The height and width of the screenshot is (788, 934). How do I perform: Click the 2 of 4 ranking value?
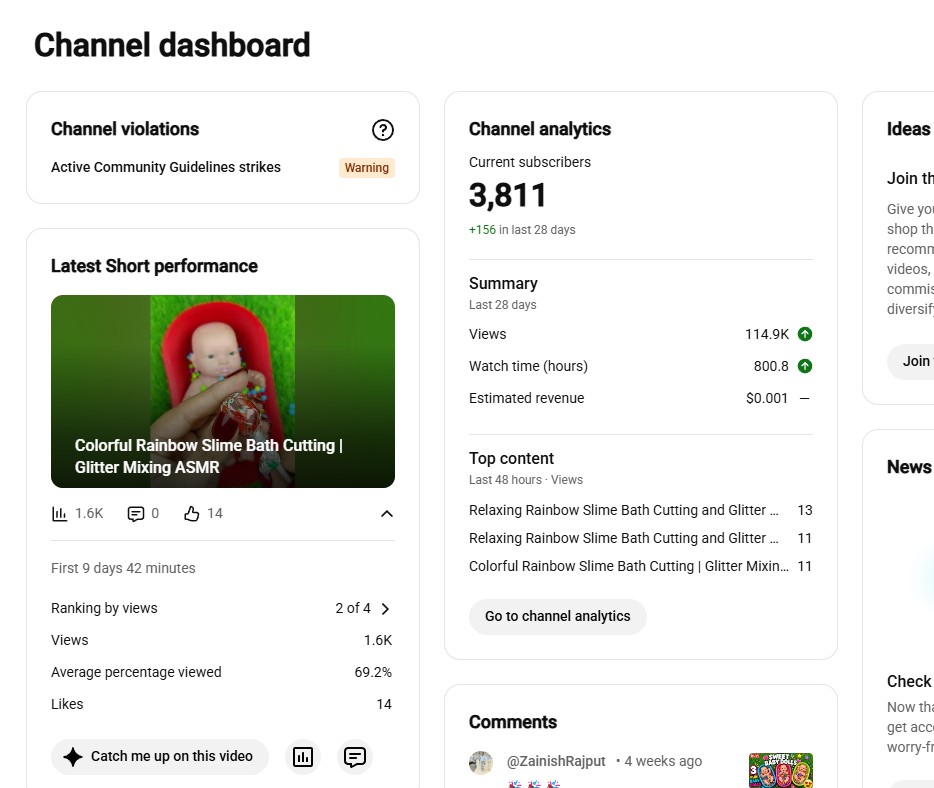coord(353,608)
